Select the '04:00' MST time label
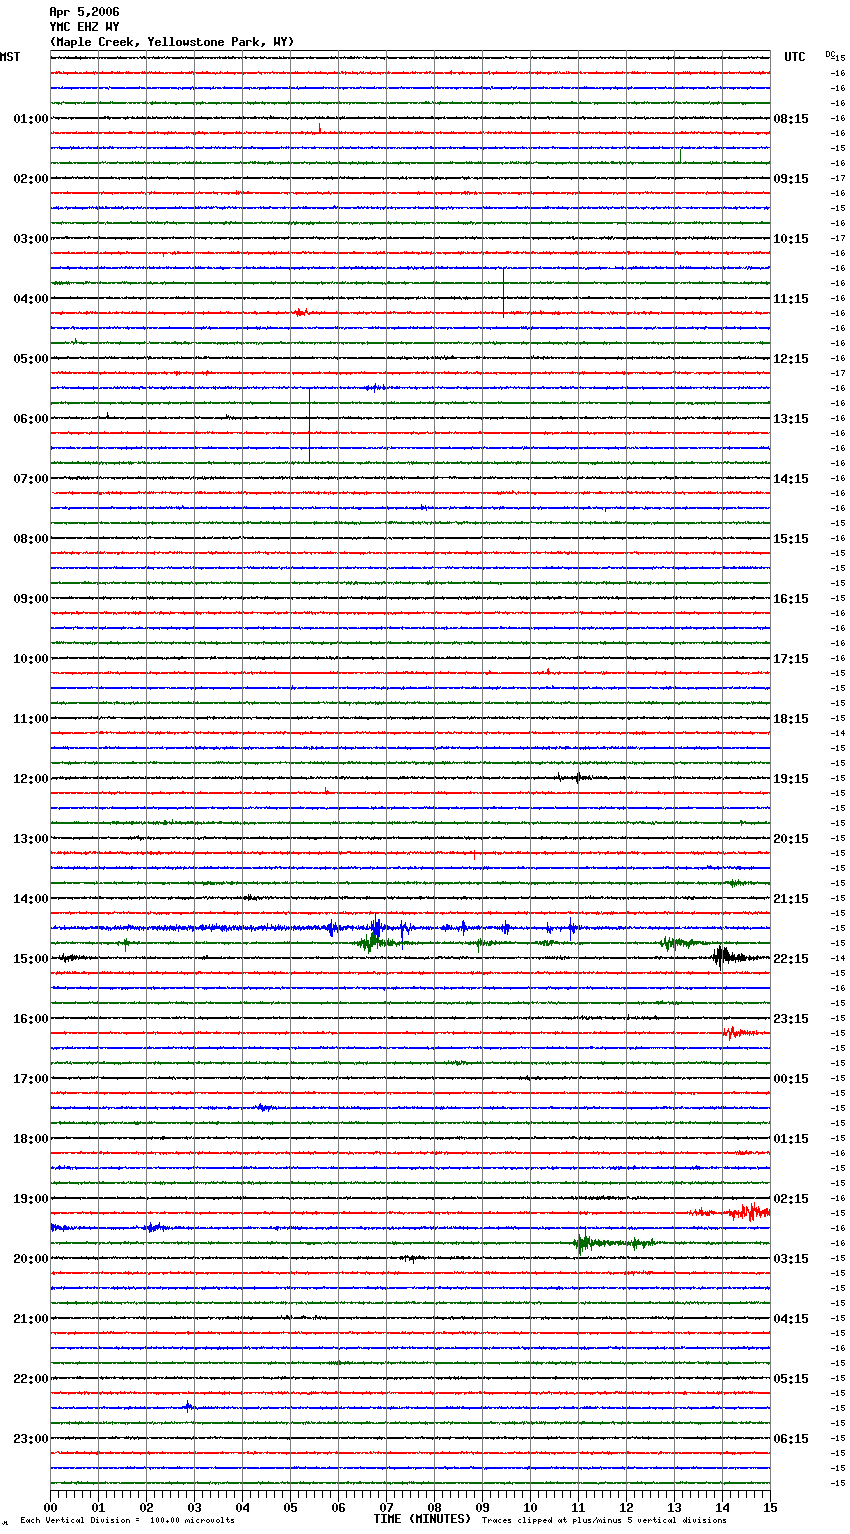The width and height of the screenshot is (850, 1534). point(31,299)
